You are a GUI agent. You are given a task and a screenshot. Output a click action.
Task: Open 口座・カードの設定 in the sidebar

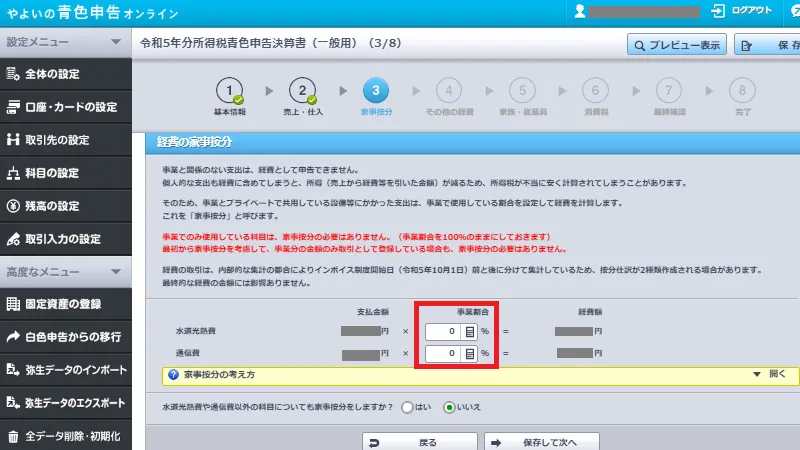point(66,107)
